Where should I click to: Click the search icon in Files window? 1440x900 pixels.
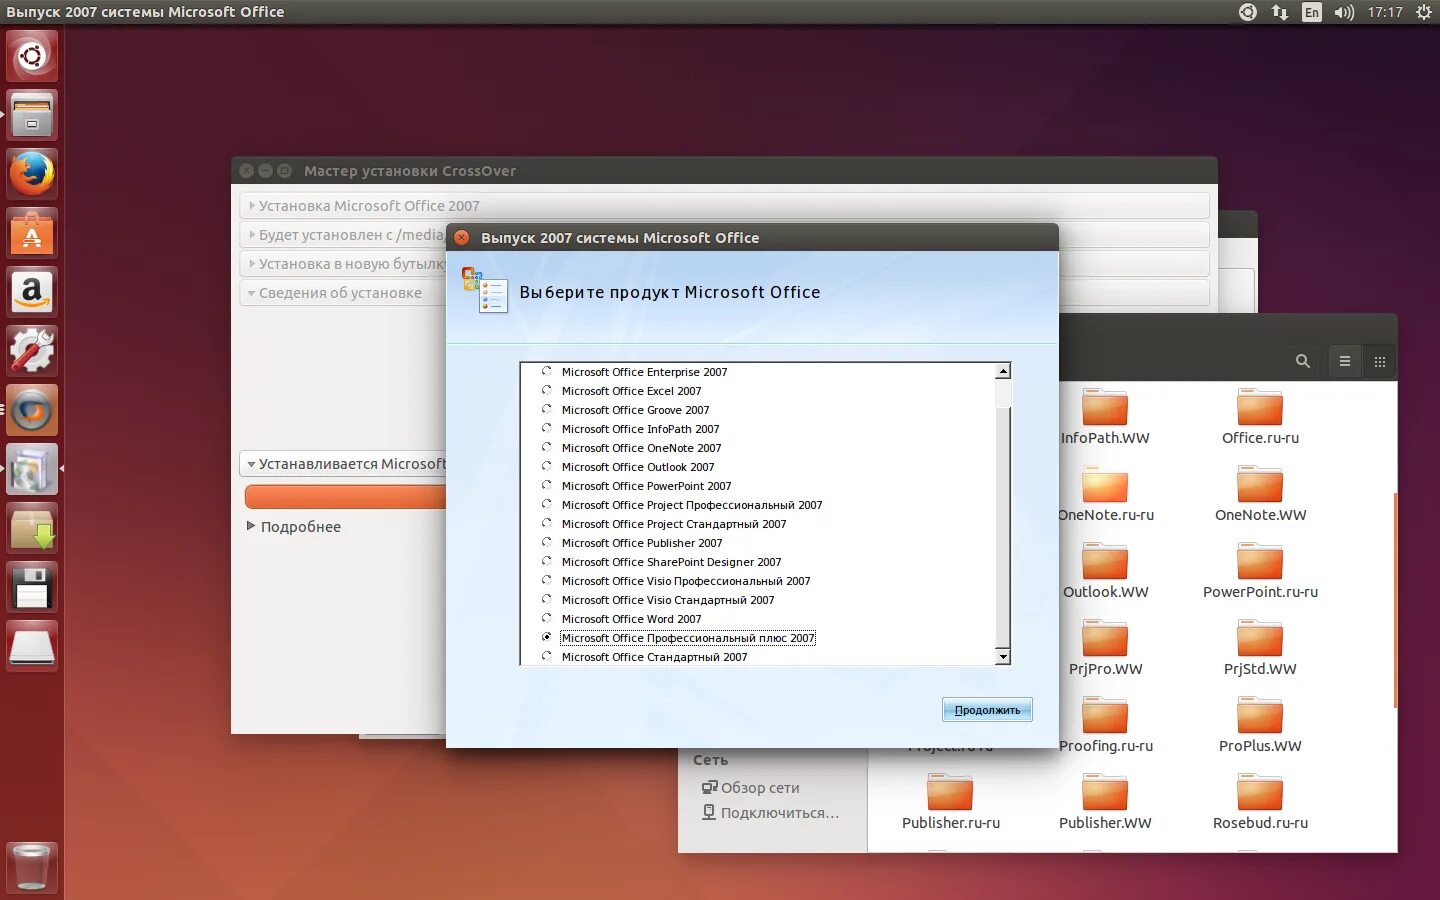tap(1302, 362)
